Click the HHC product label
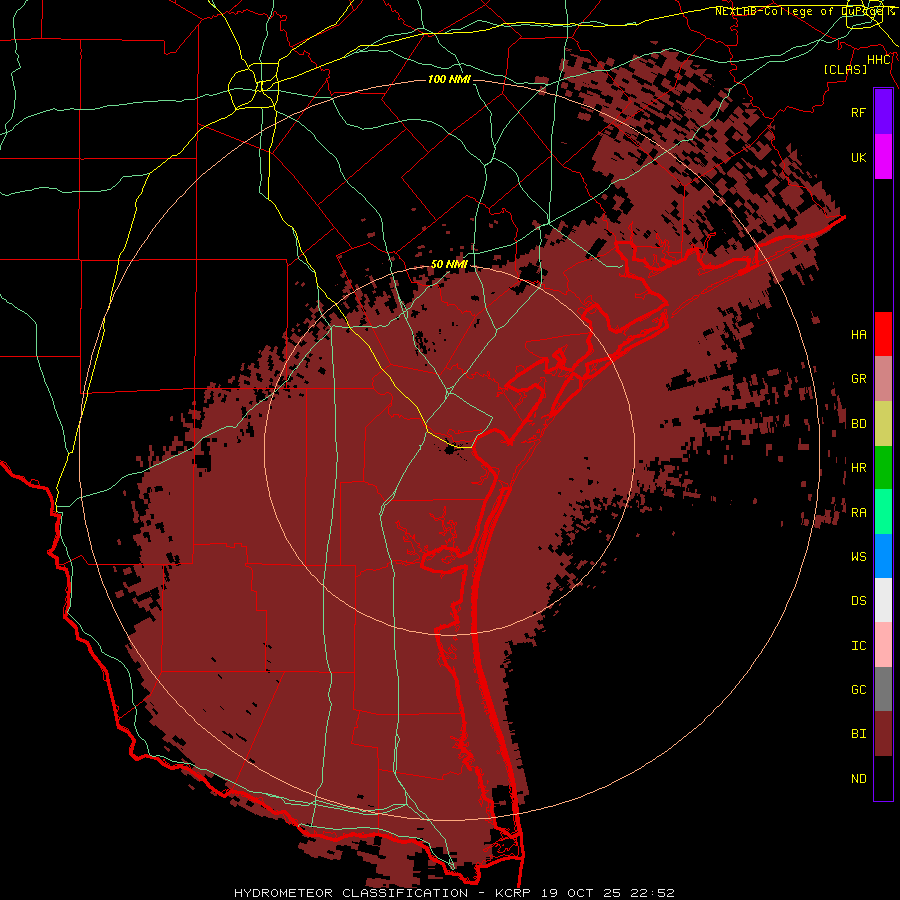 coord(879,60)
